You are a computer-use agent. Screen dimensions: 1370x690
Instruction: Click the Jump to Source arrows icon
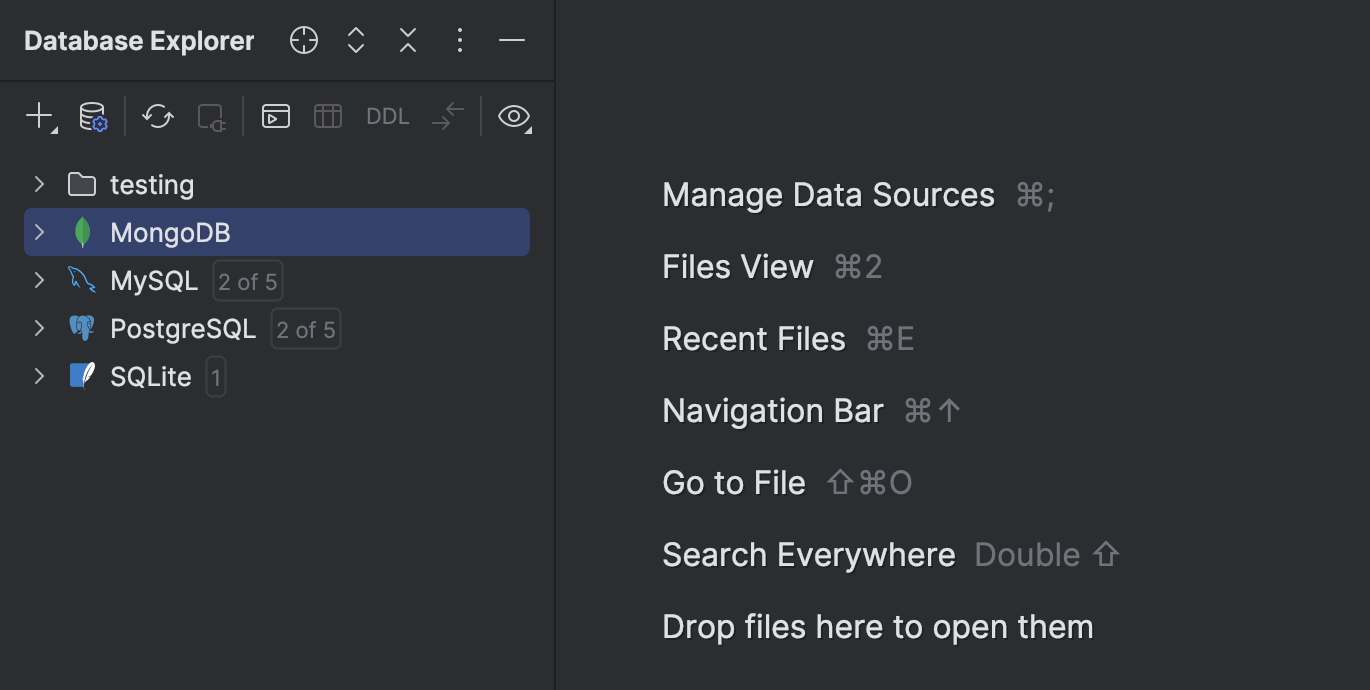(x=448, y=116)
